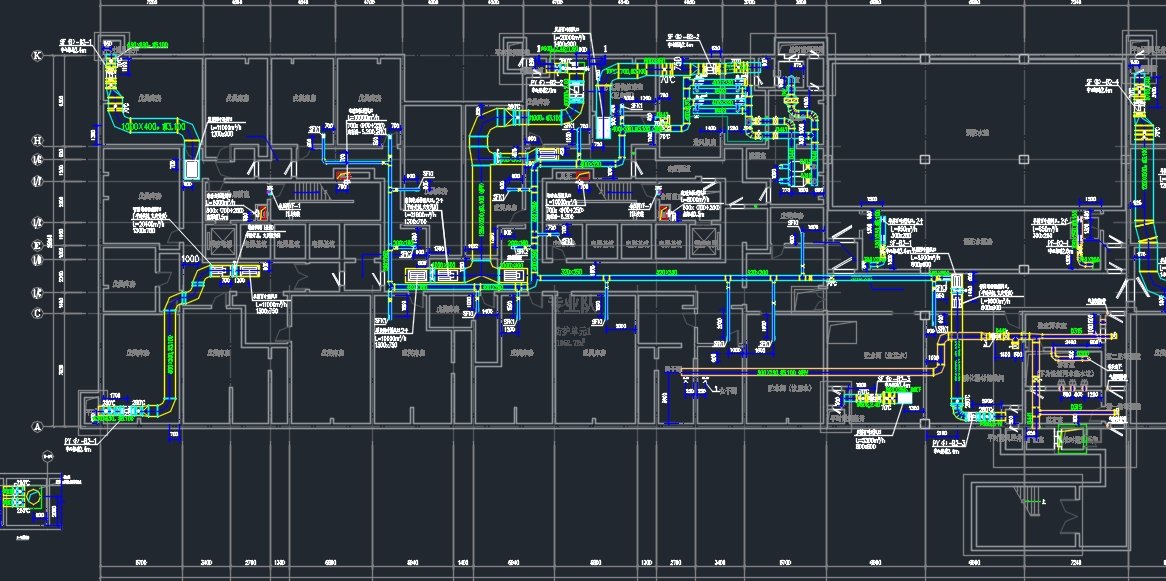Select the SF equipment tag ending in B2-2
Image resolution: width=1166 pixels, height=581 pixels.
(x=683, y=36)
